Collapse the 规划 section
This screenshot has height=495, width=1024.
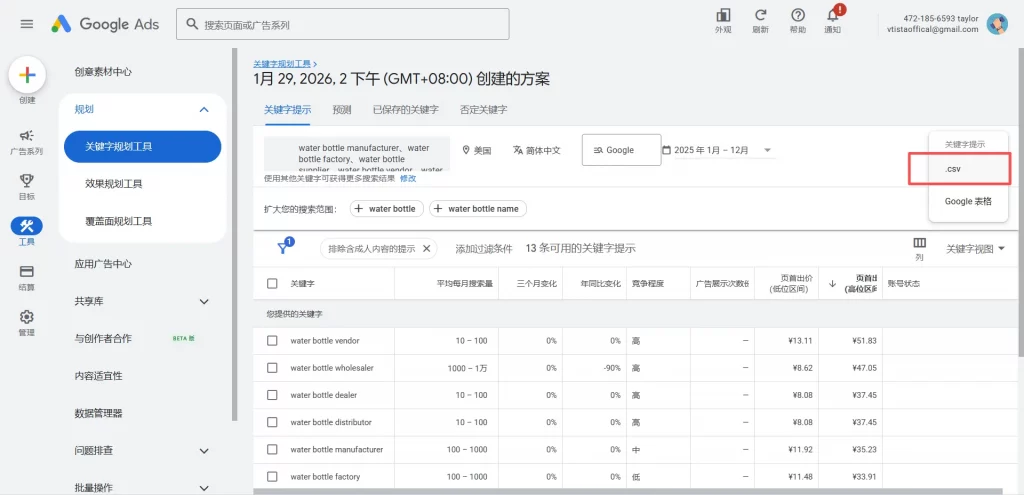pyautogui.click(x=204, y=109)
